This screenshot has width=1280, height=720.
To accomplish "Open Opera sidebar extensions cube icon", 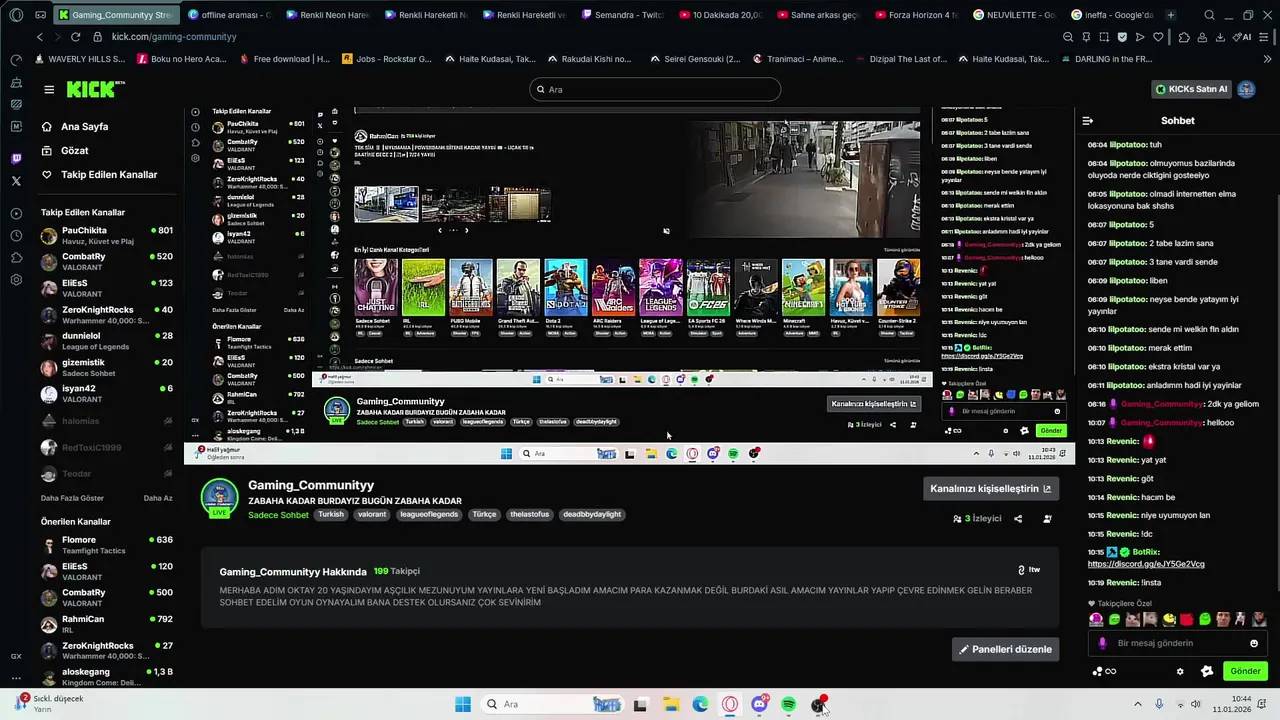I will (16, 258).
